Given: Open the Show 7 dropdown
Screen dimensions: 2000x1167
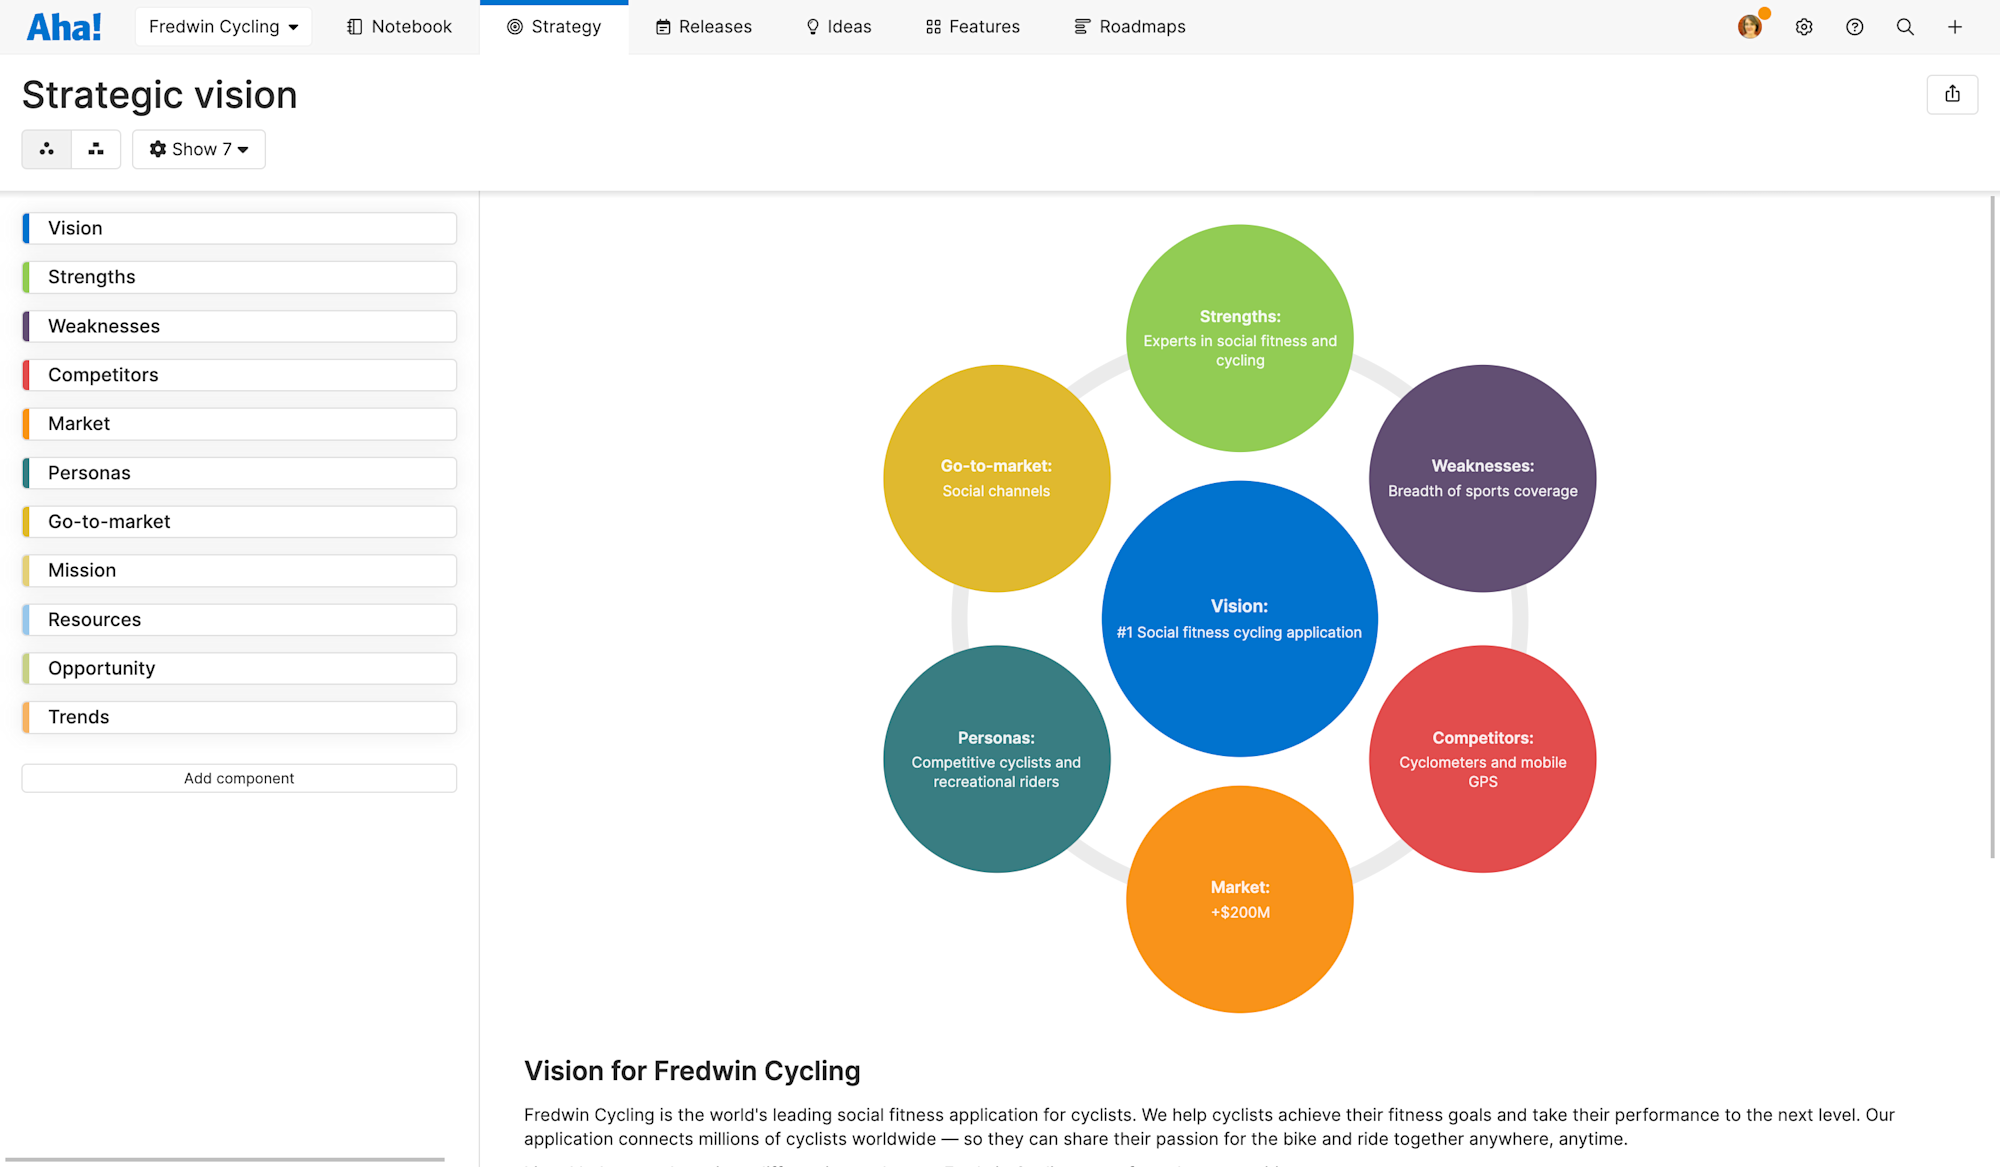Looking at the screenshot, I should click(x=199, y=149).
